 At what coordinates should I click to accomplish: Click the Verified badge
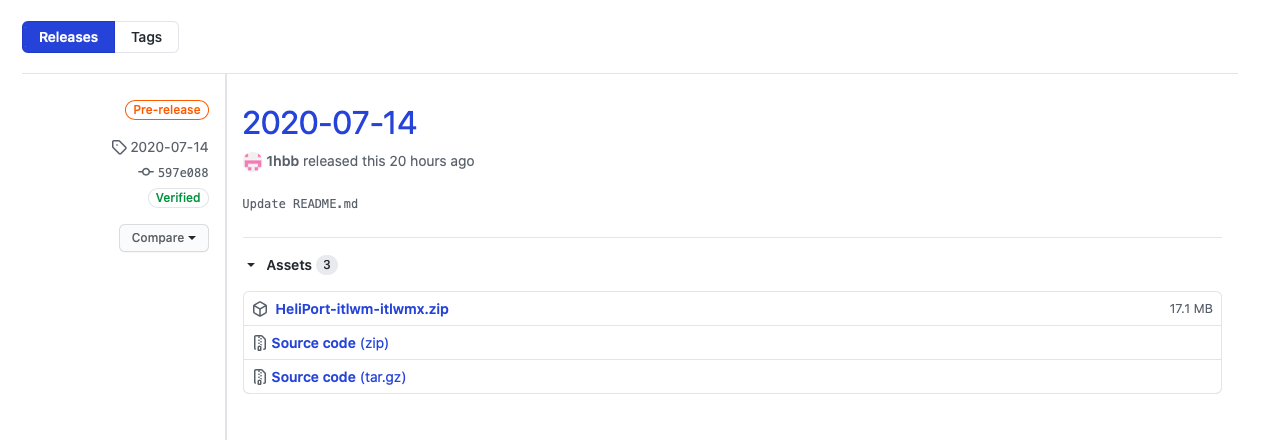click(178, 198)
